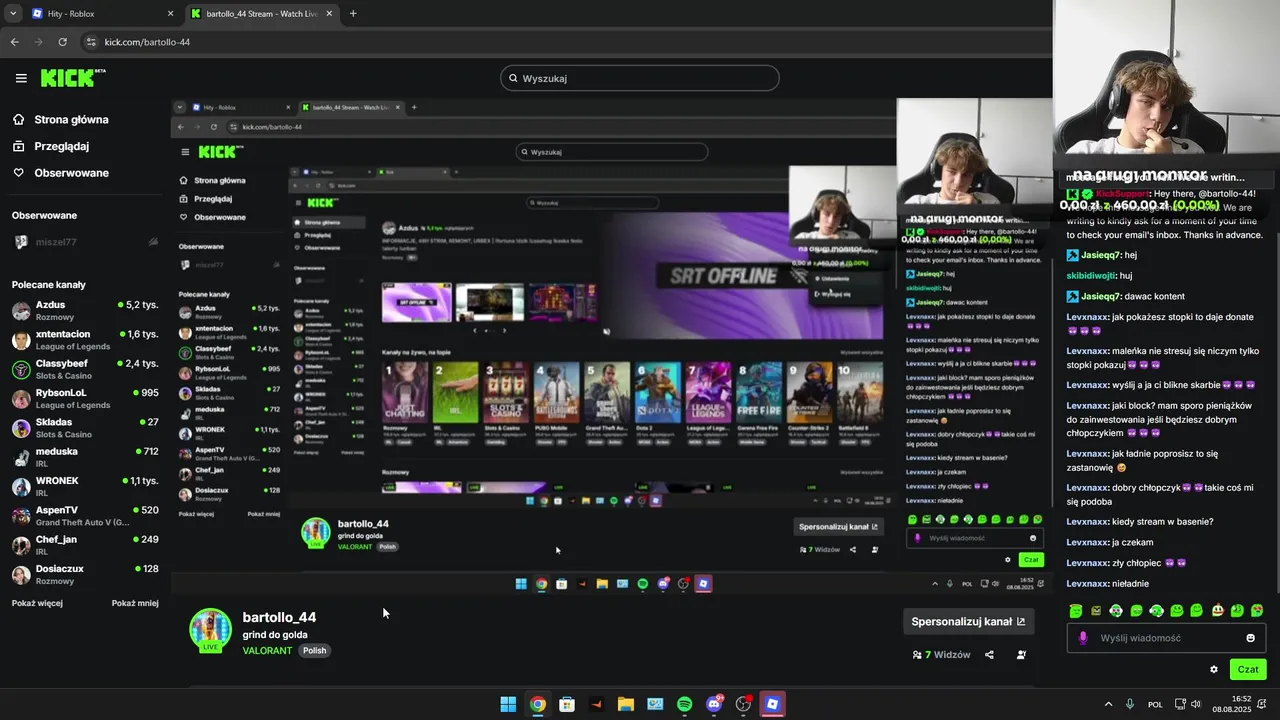The height and width of the screenshot is (720, 1280).
Task: Go forward in browser
Action: [x=39, y=42]
